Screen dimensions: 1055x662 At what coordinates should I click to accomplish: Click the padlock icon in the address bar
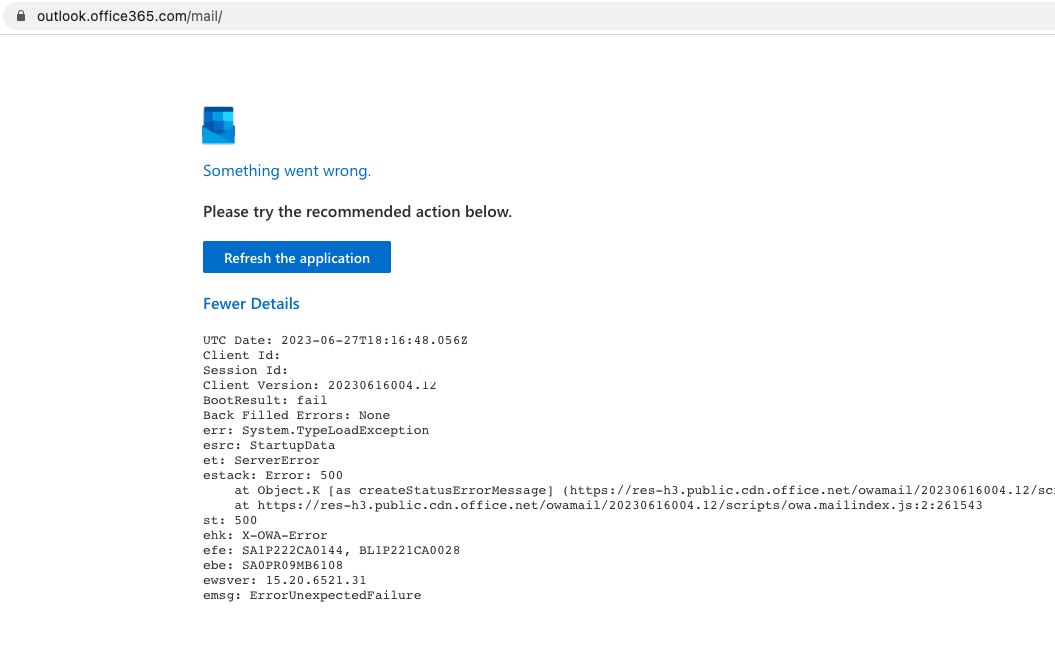[21, 15]
